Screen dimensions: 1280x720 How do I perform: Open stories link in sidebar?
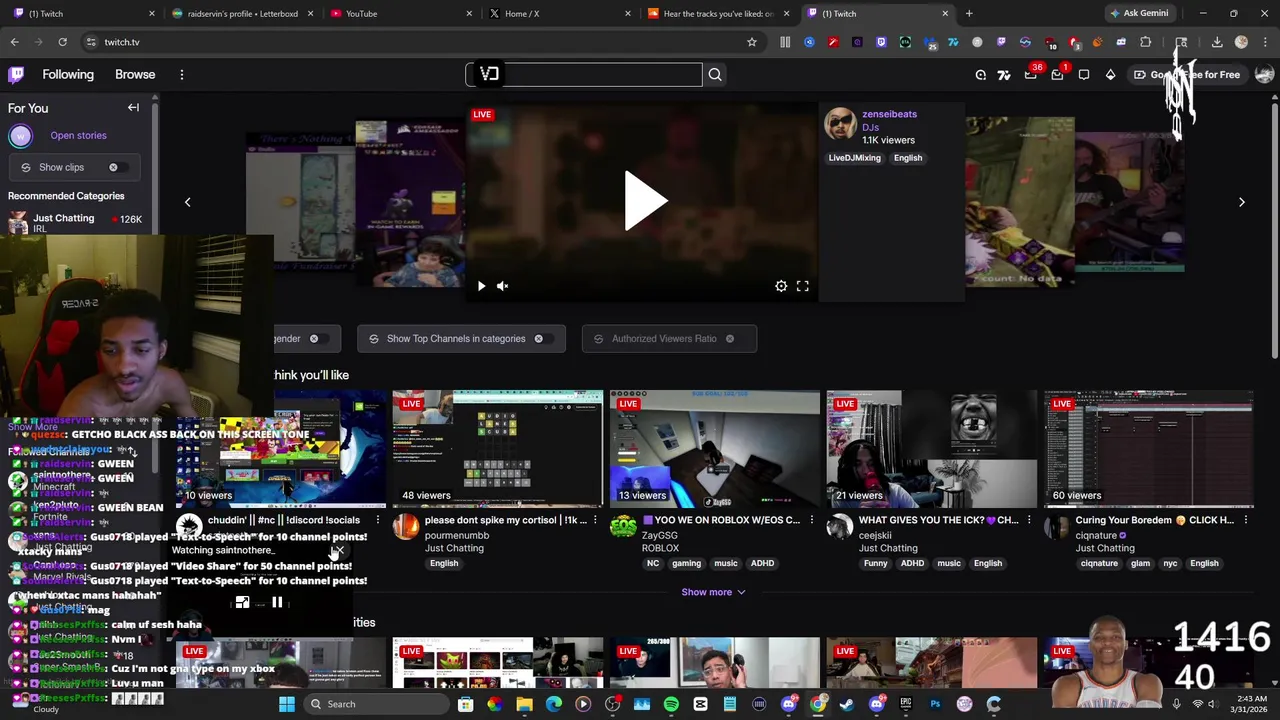point(78,136)
